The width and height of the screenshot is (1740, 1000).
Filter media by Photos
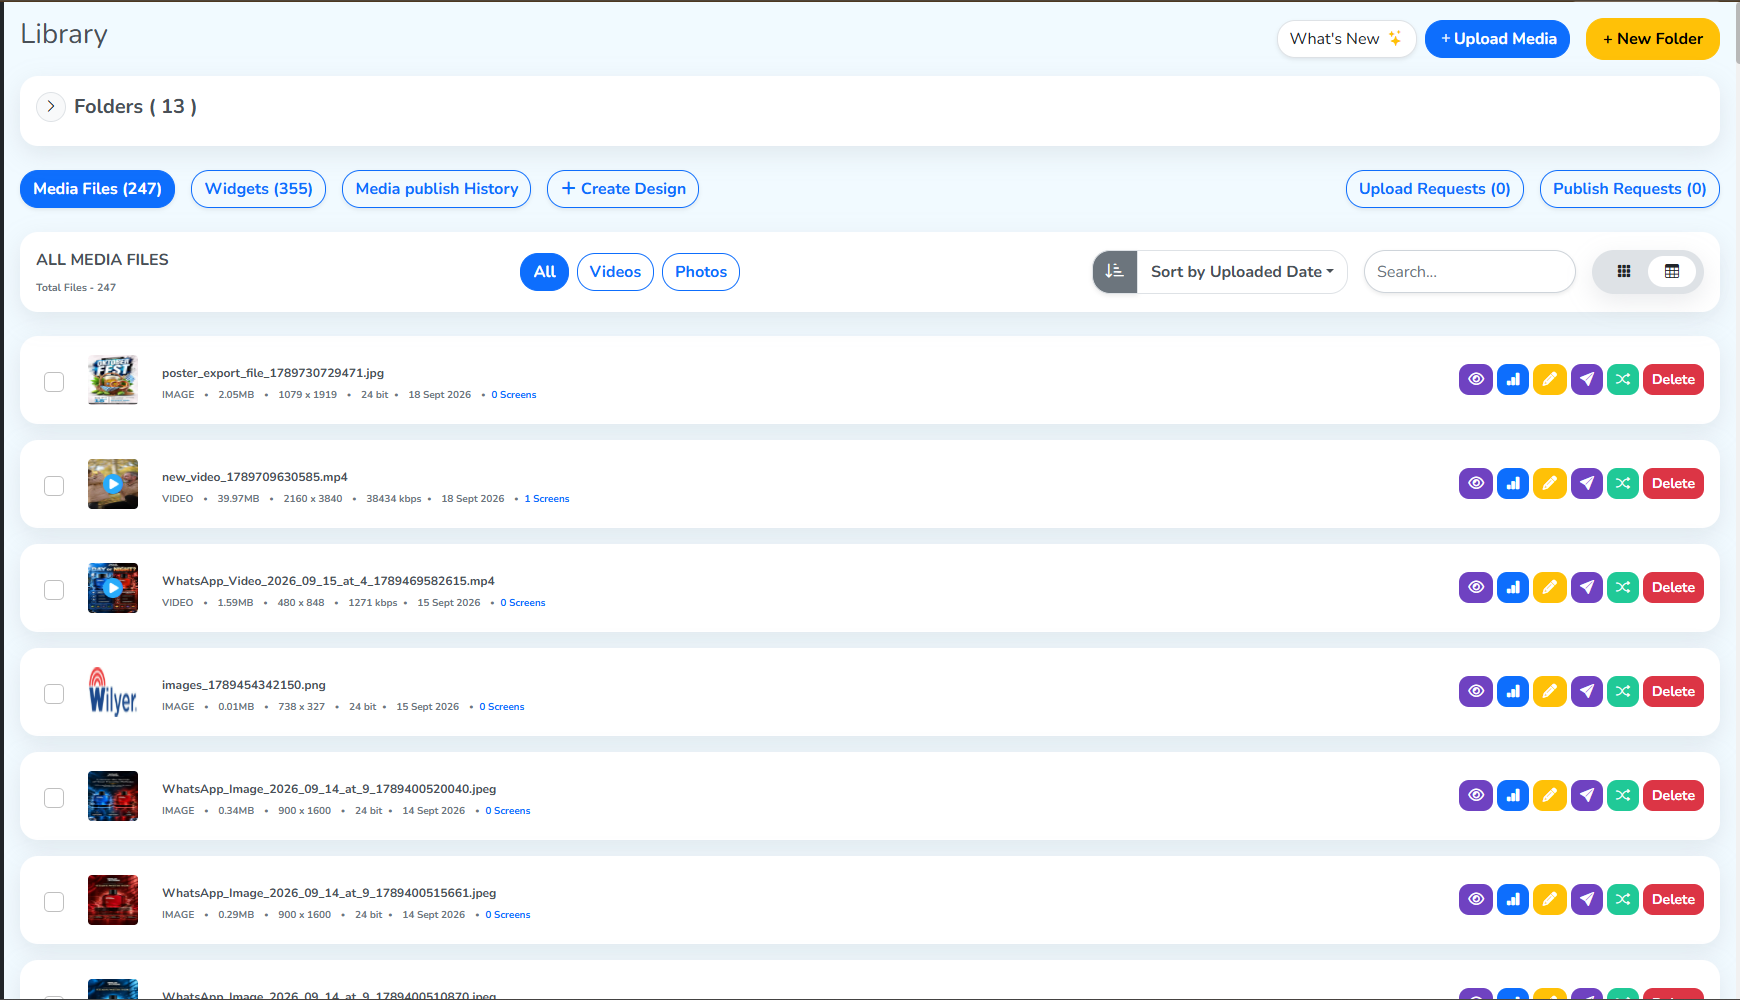(700, 272)
